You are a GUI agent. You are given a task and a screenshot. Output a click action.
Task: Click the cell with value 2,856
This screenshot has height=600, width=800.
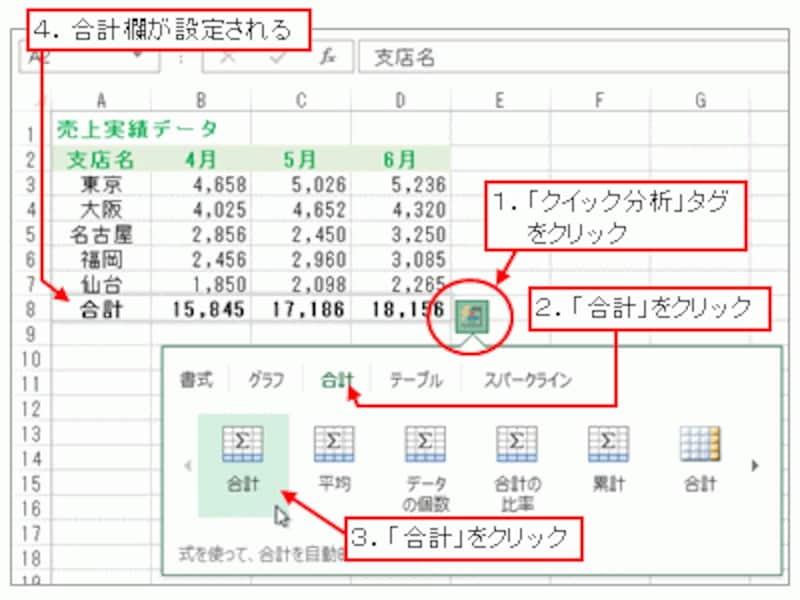(x=201, y=234)
